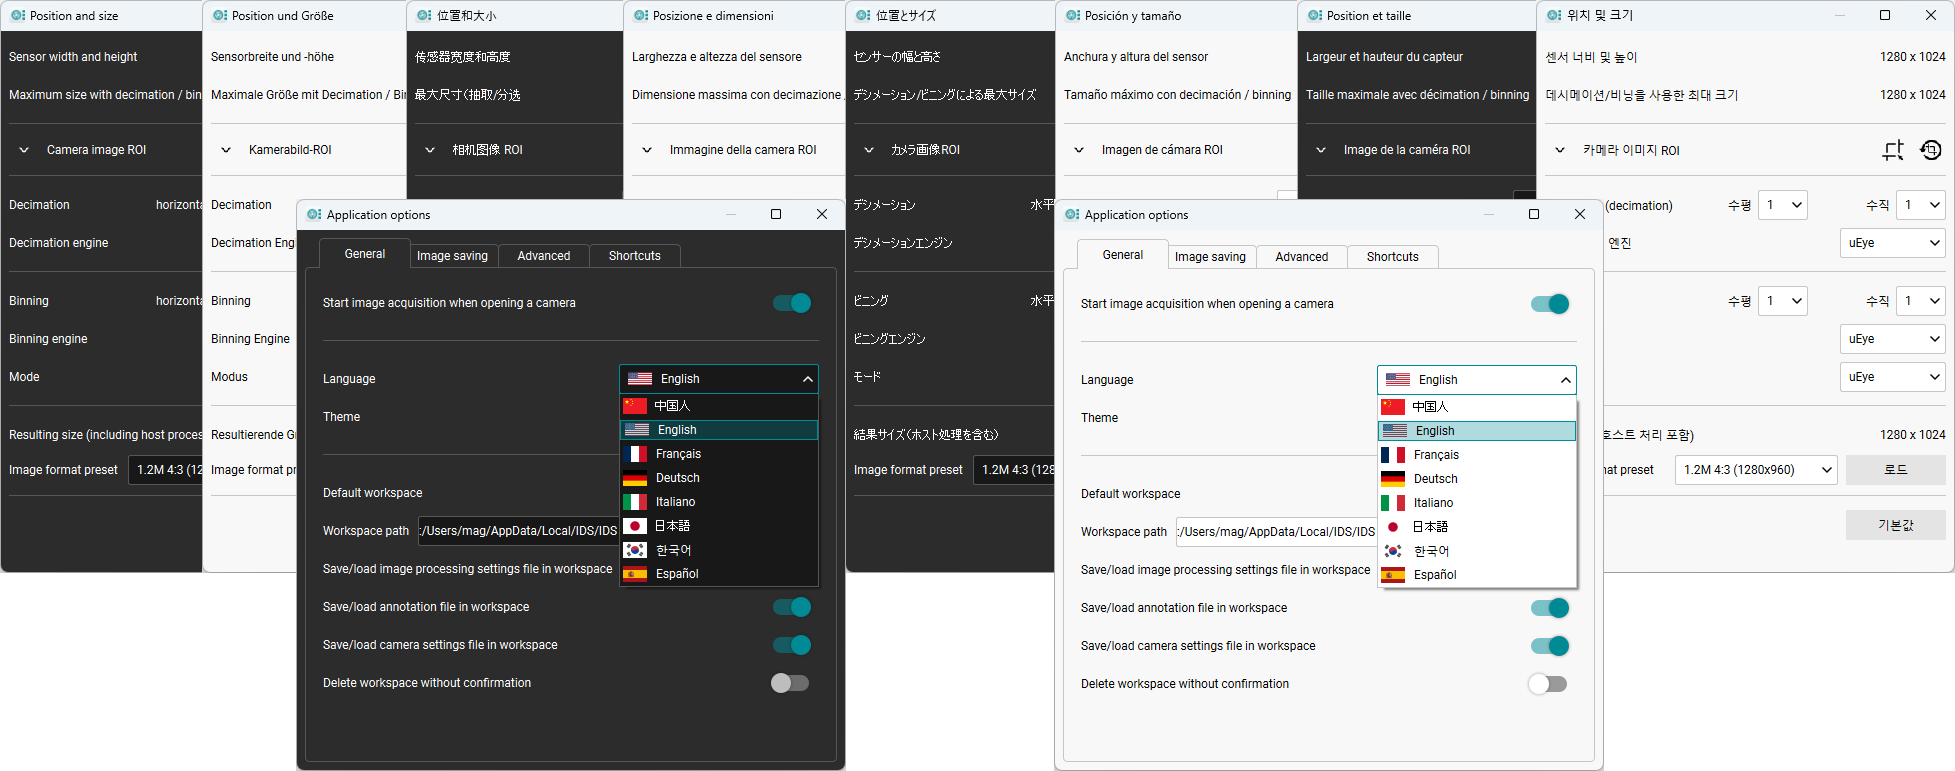Toggle start image acquisition in light dialog

[x=1550, y=304]
